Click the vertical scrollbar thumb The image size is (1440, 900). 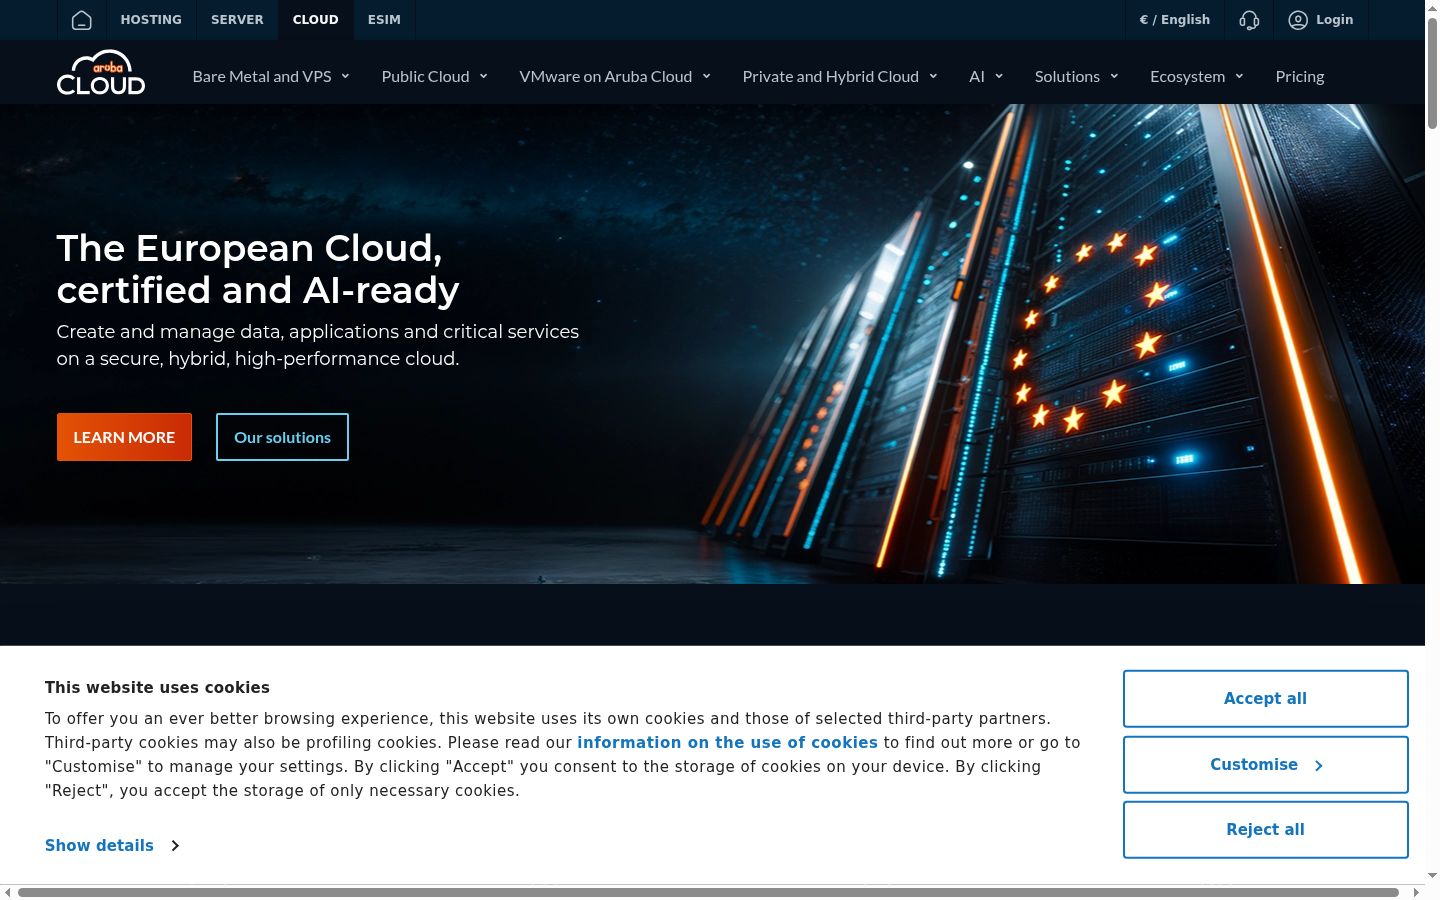coord(1432,73)
